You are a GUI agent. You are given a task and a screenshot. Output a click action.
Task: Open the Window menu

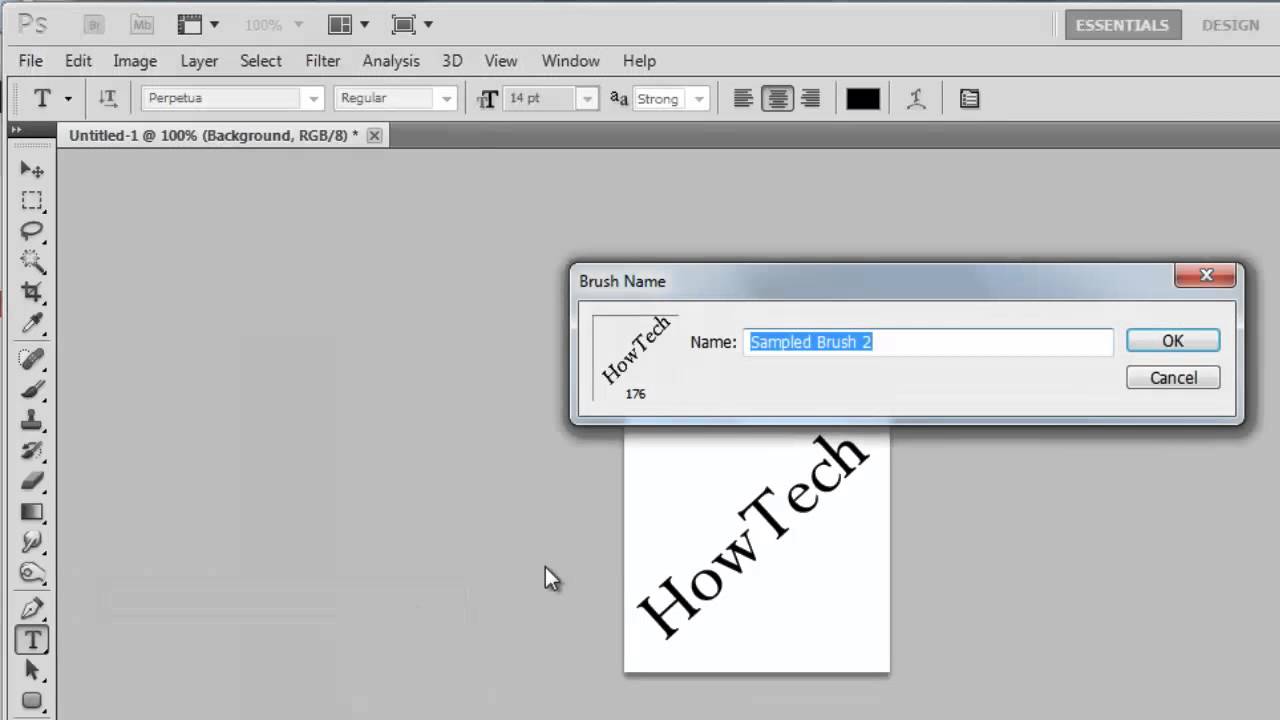coord(571,61)
